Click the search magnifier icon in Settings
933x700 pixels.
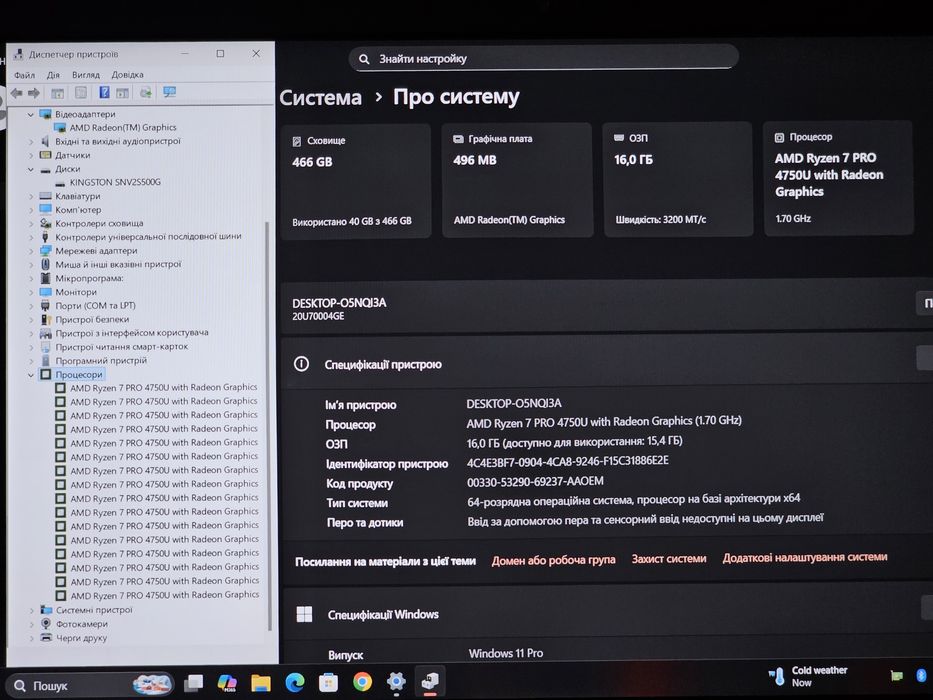(364, 59)
